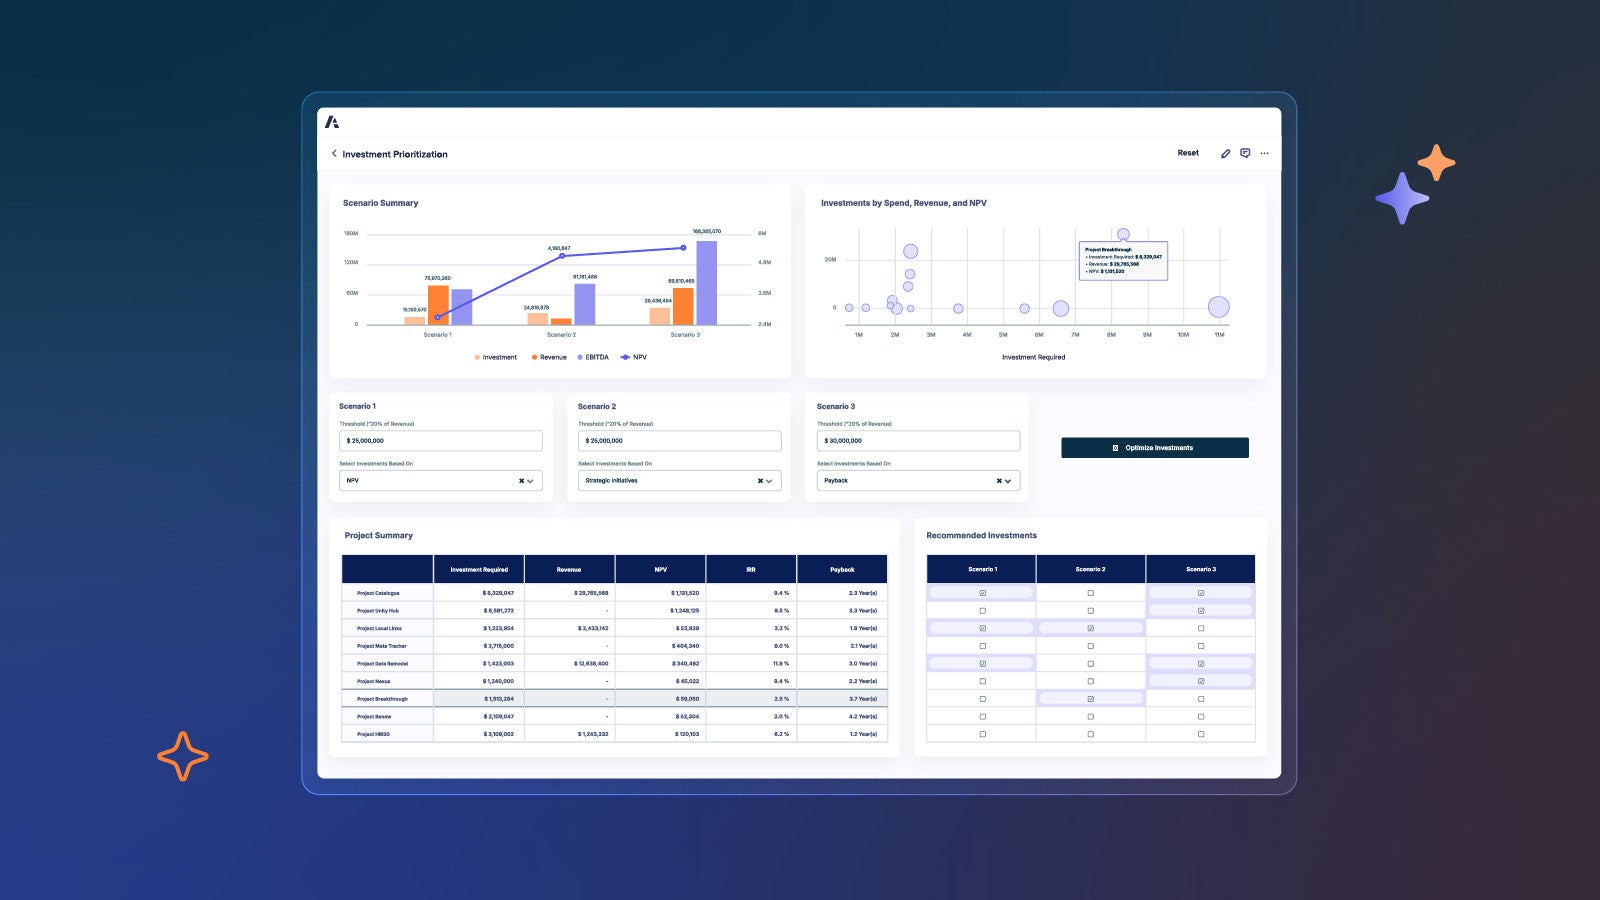
Task: Click the Scenario 1 threshold field
Action: click(x=441, y=441)
